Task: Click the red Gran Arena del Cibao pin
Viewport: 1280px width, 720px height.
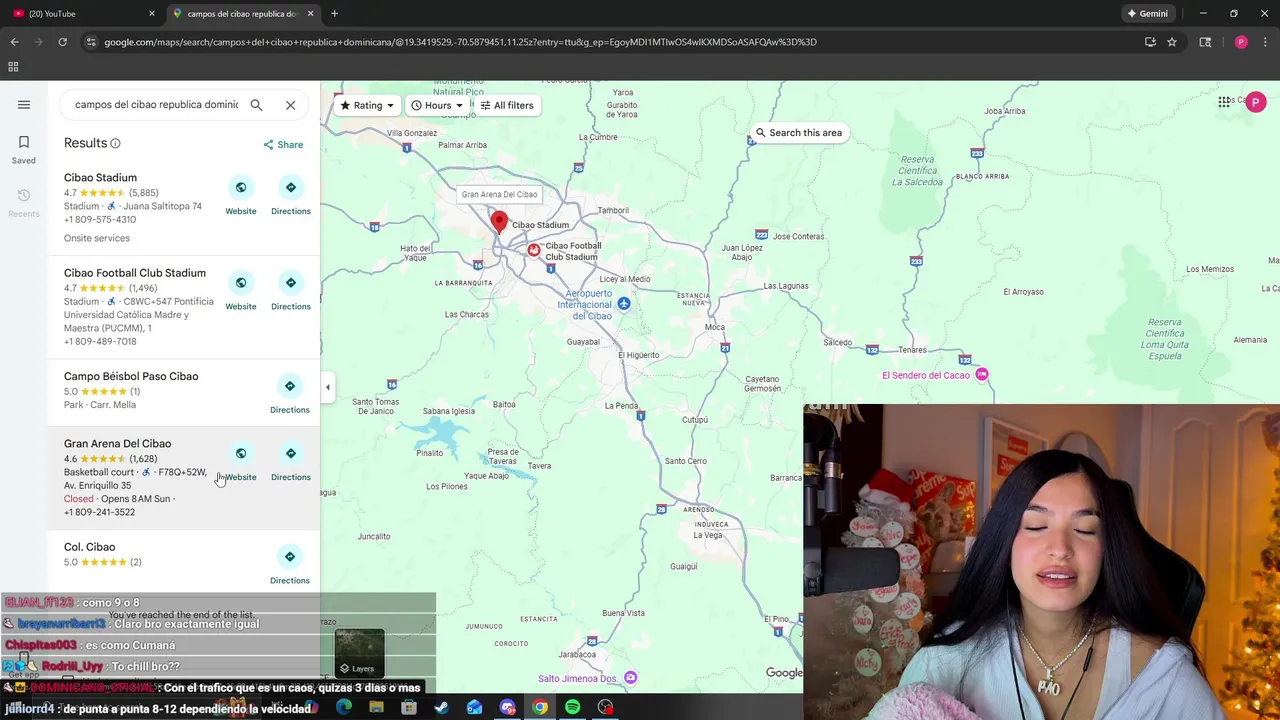Action: pos(499,221)
